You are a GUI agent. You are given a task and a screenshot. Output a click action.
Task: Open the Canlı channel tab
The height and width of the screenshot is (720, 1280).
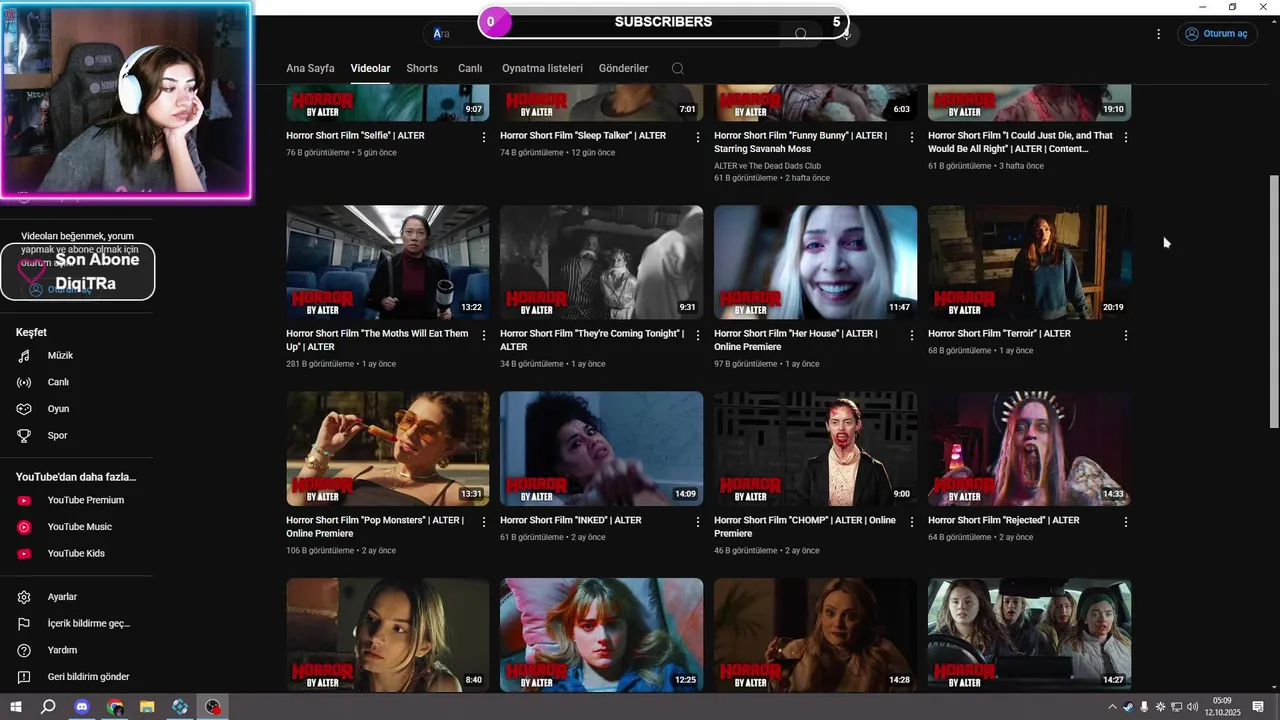470,68
